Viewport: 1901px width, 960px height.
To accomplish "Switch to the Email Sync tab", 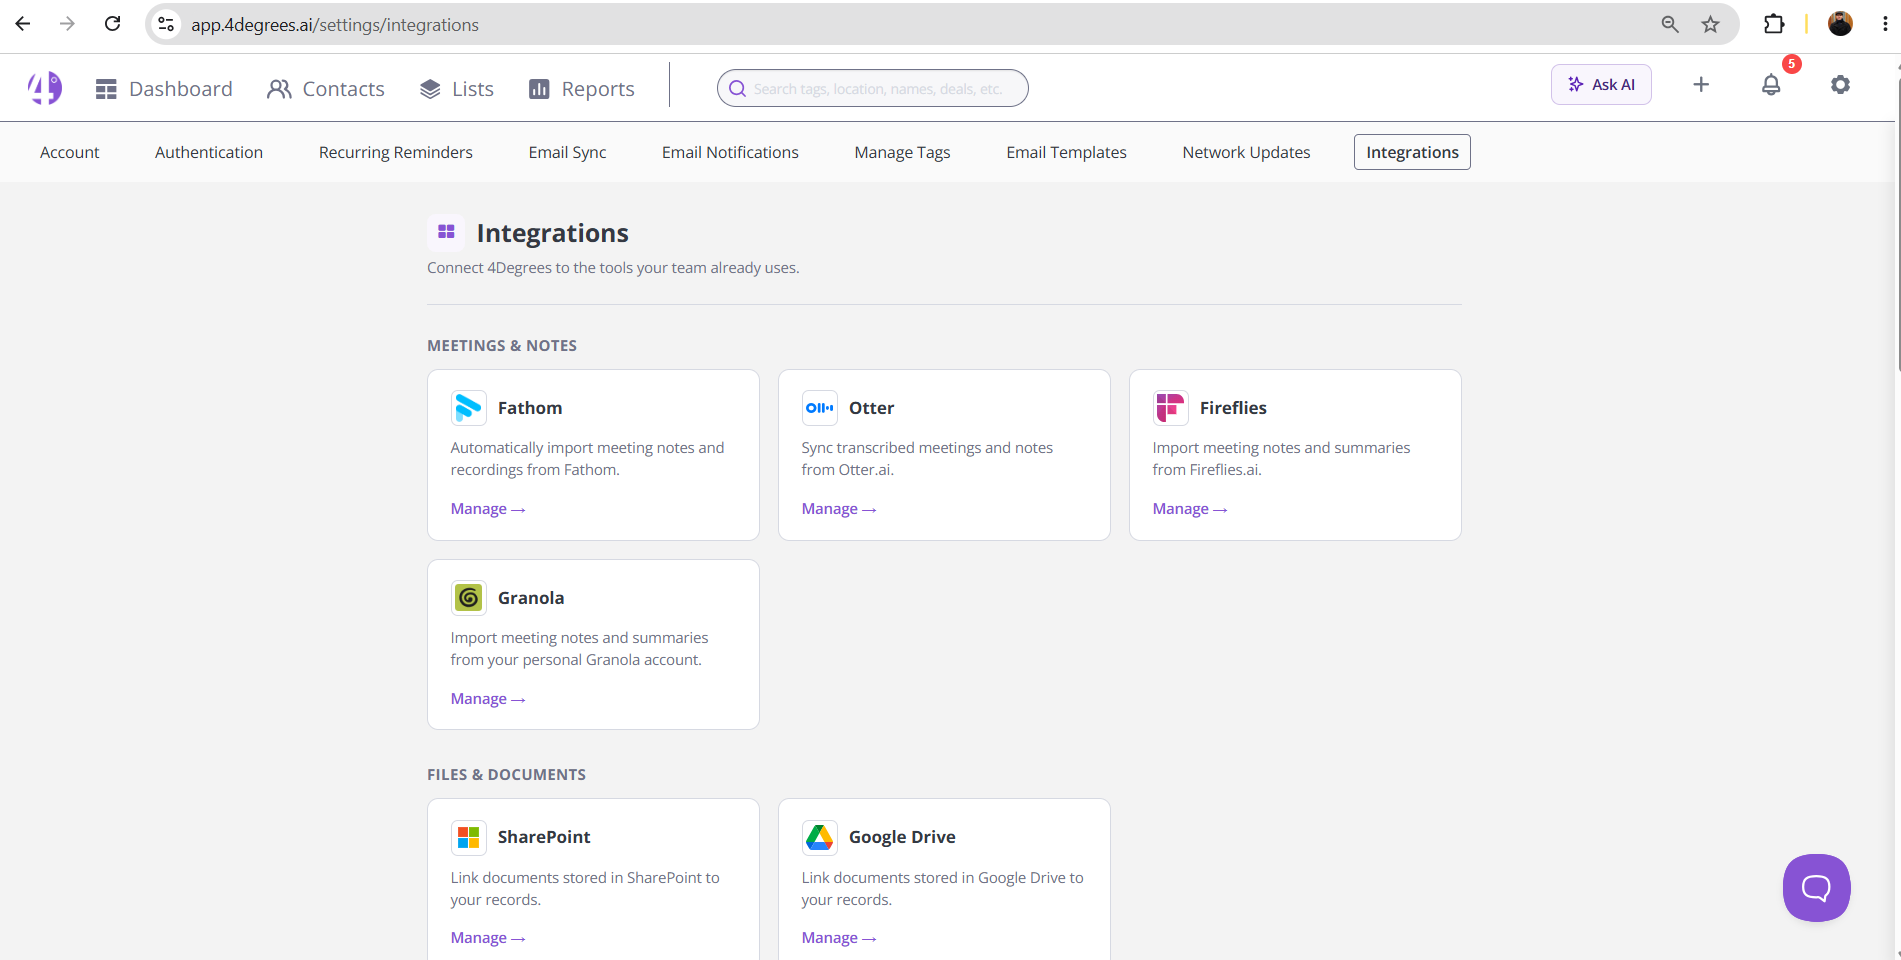I will 568,152.
